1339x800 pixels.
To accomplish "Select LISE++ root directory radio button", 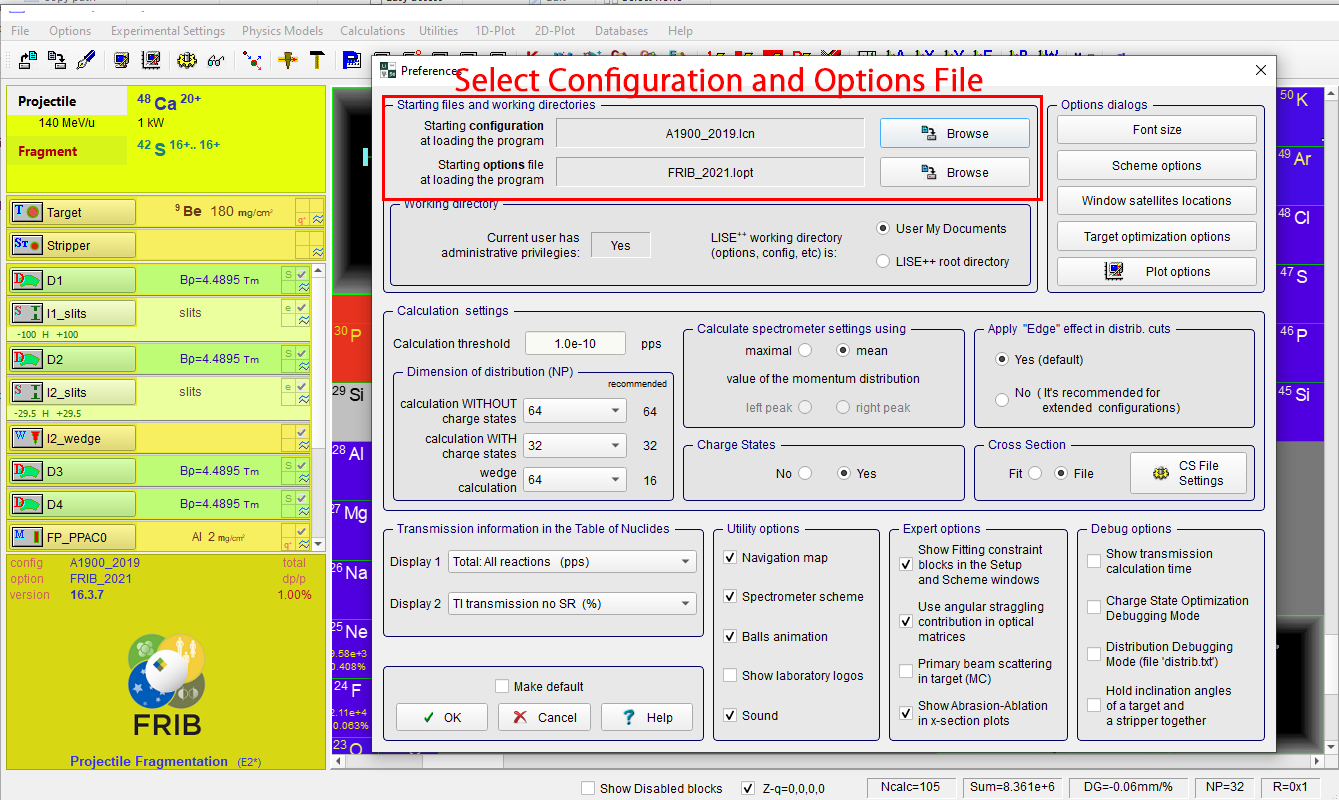I will [883, 262].
